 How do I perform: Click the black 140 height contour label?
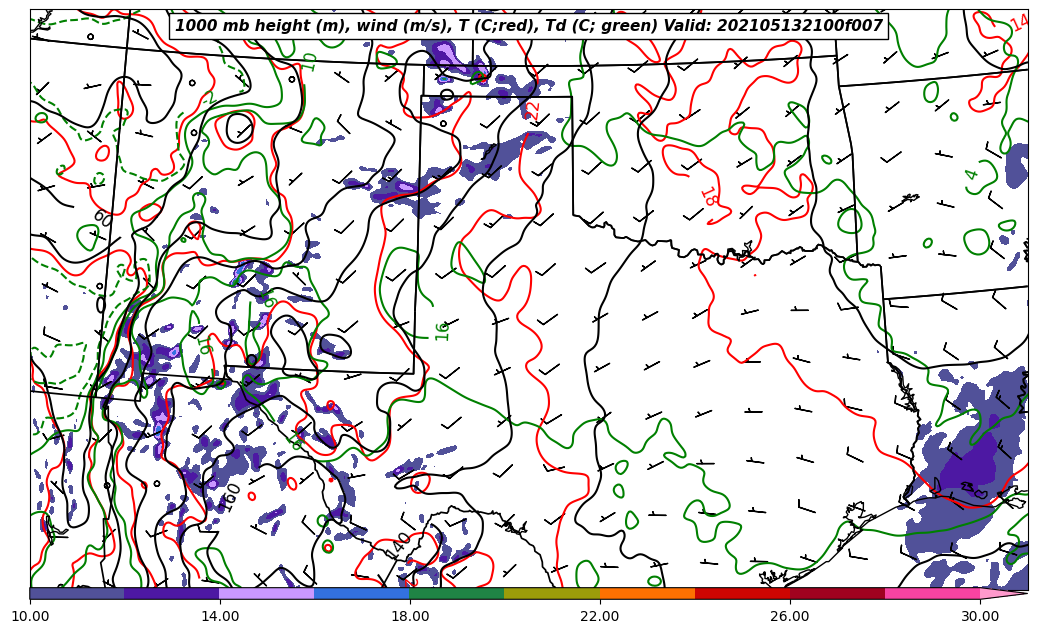click(402, 543)
